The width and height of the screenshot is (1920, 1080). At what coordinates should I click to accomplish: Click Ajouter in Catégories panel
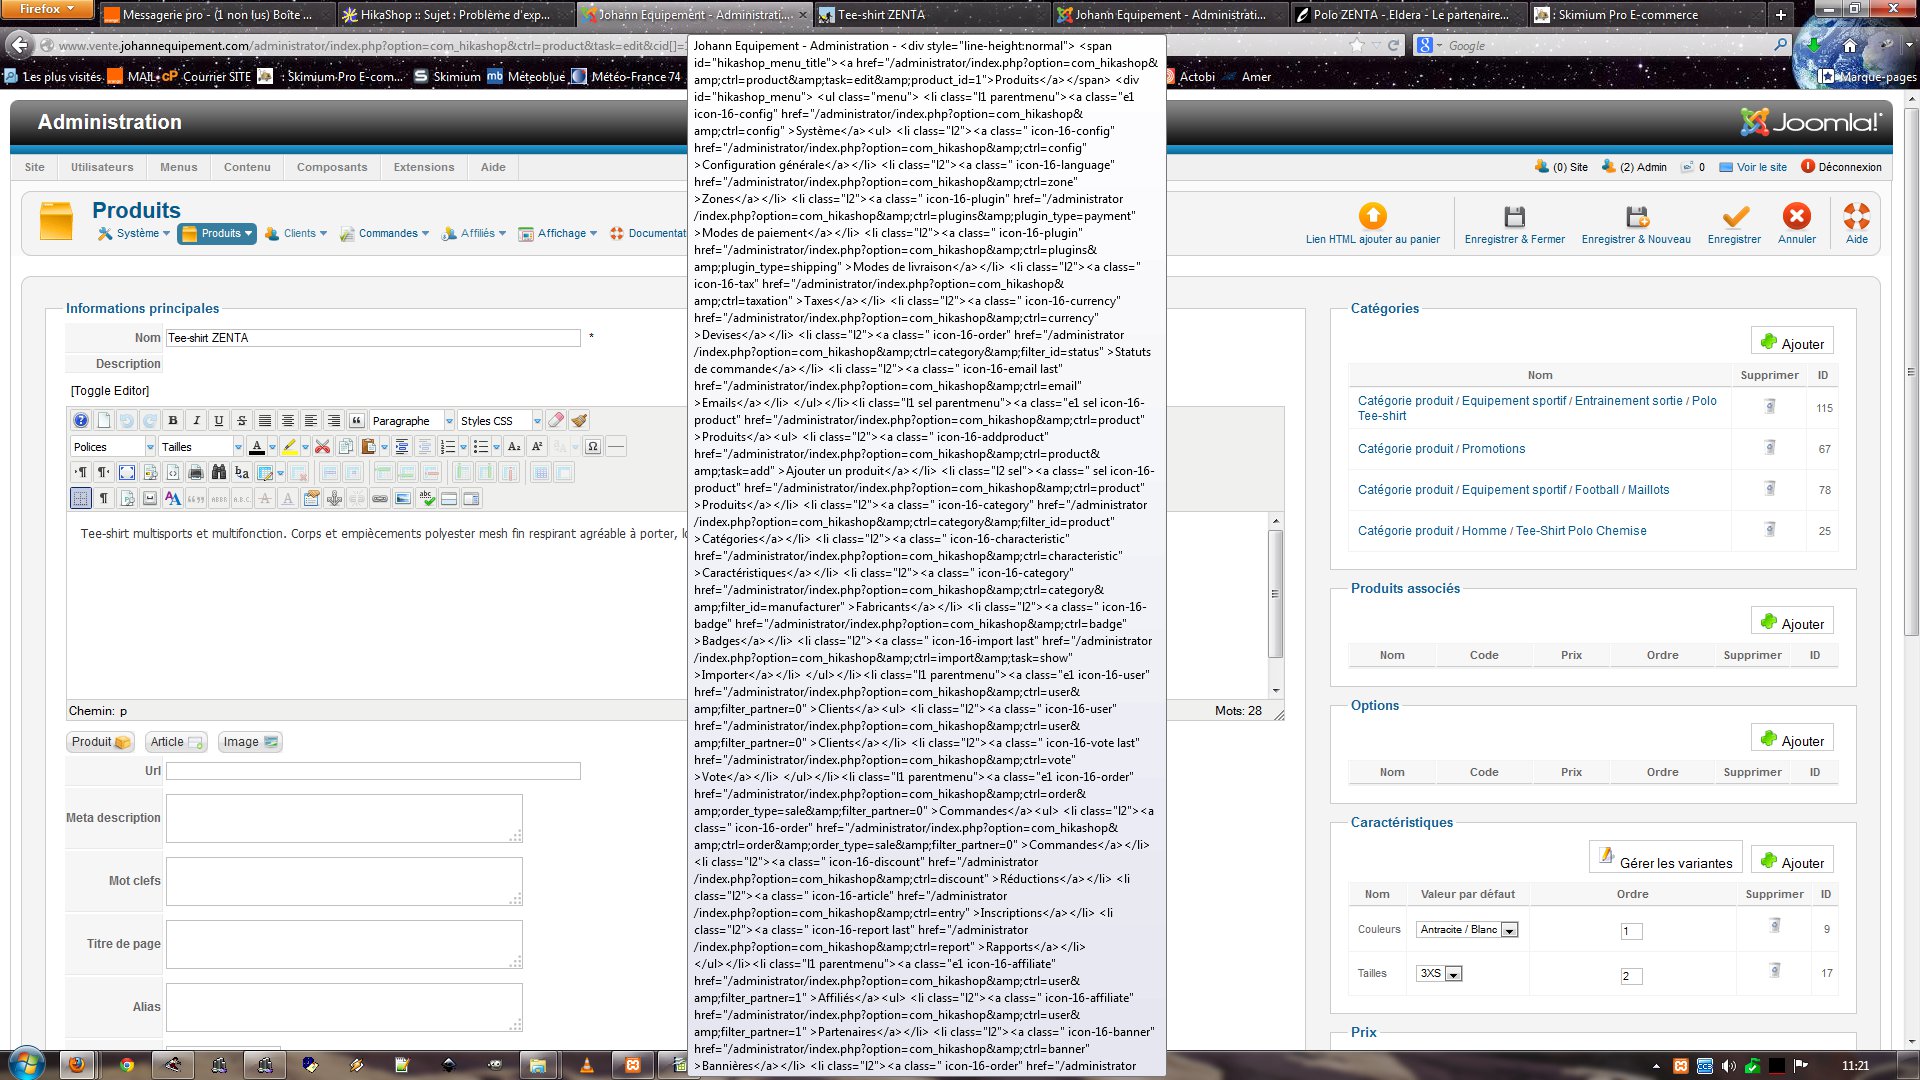(x=1792, y=343)
